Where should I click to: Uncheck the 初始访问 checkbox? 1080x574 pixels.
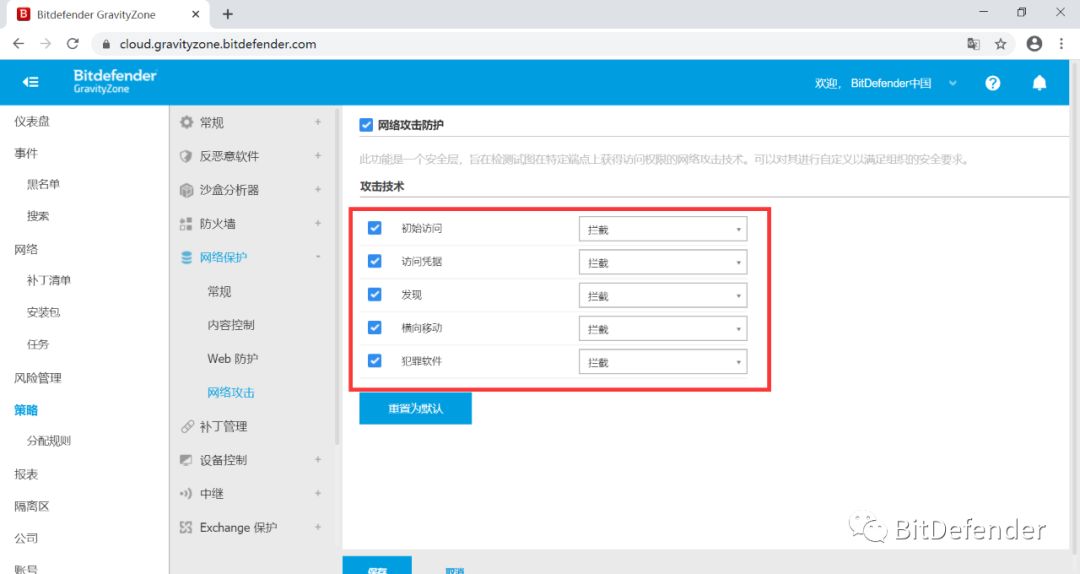(x=375, y=228)
